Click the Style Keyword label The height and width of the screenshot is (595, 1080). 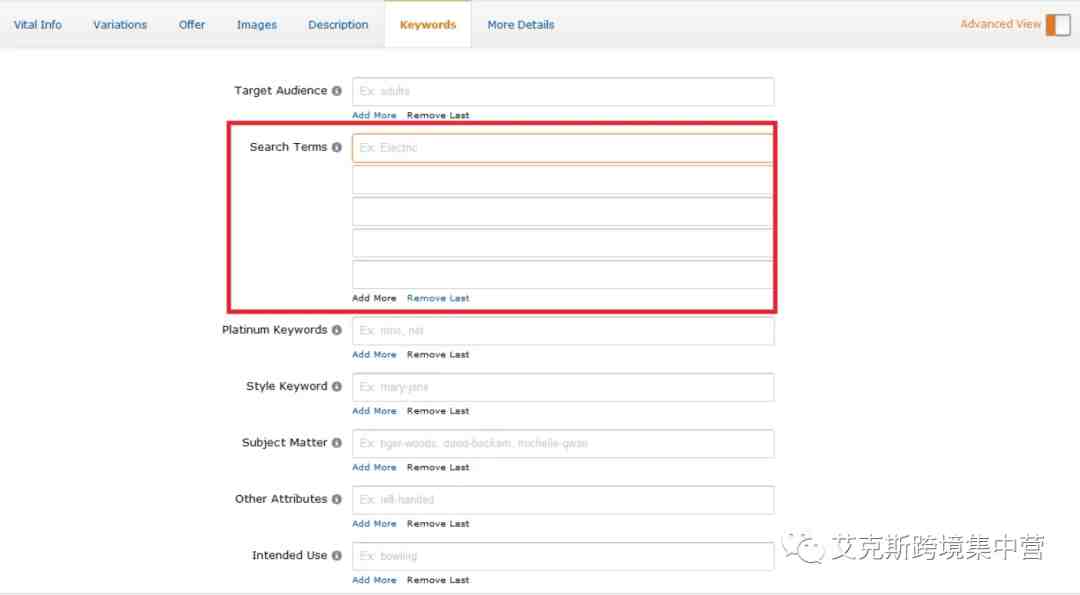pos(287,387)
